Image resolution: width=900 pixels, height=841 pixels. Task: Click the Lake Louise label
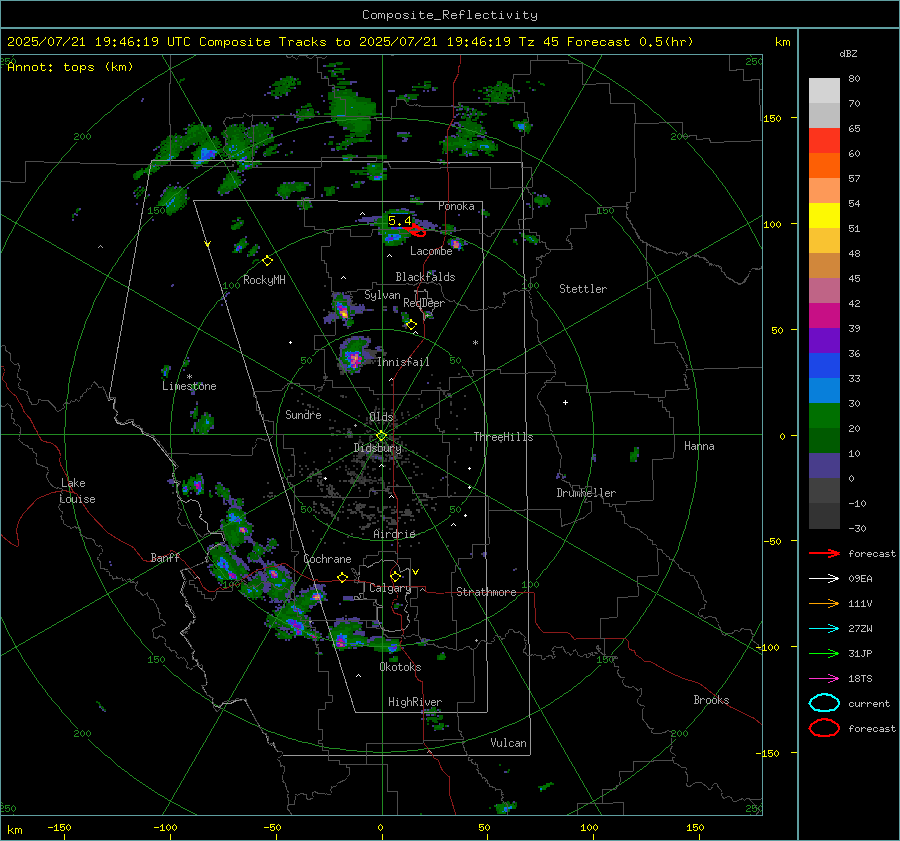77,491
